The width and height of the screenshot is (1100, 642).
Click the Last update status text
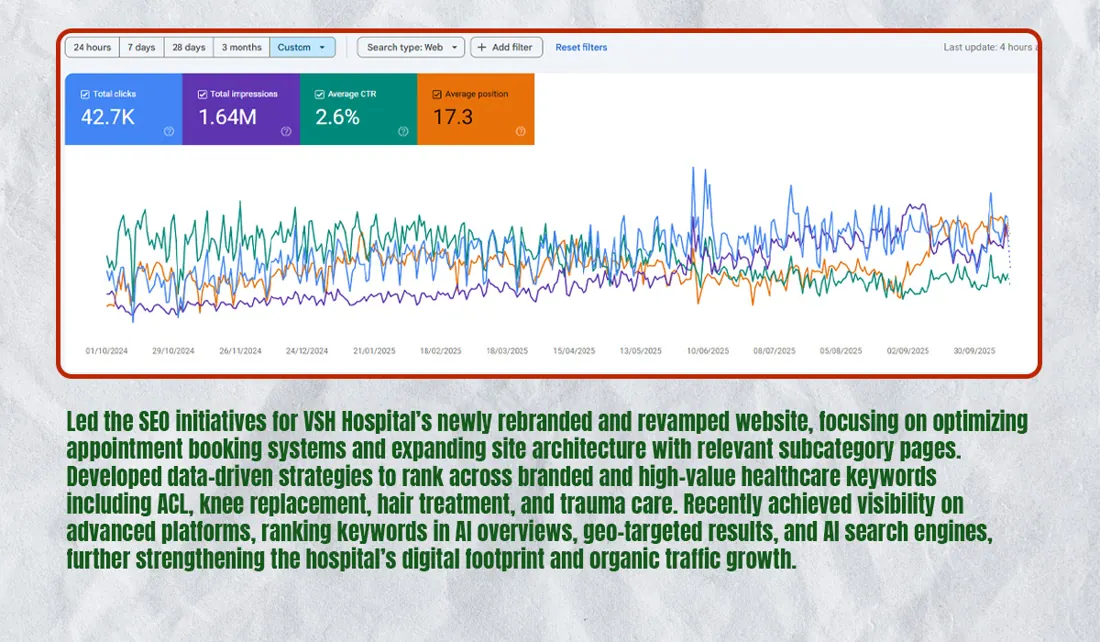click(x=990, y=47)
